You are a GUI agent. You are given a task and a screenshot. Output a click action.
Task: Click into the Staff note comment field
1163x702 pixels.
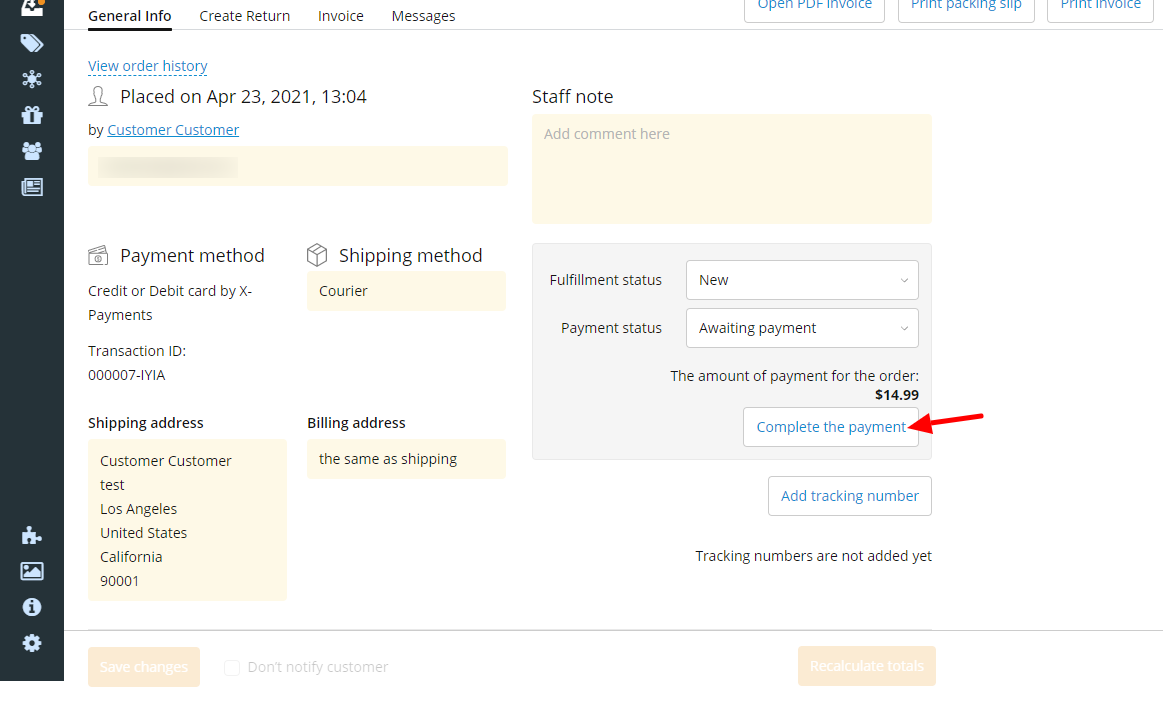731,169
